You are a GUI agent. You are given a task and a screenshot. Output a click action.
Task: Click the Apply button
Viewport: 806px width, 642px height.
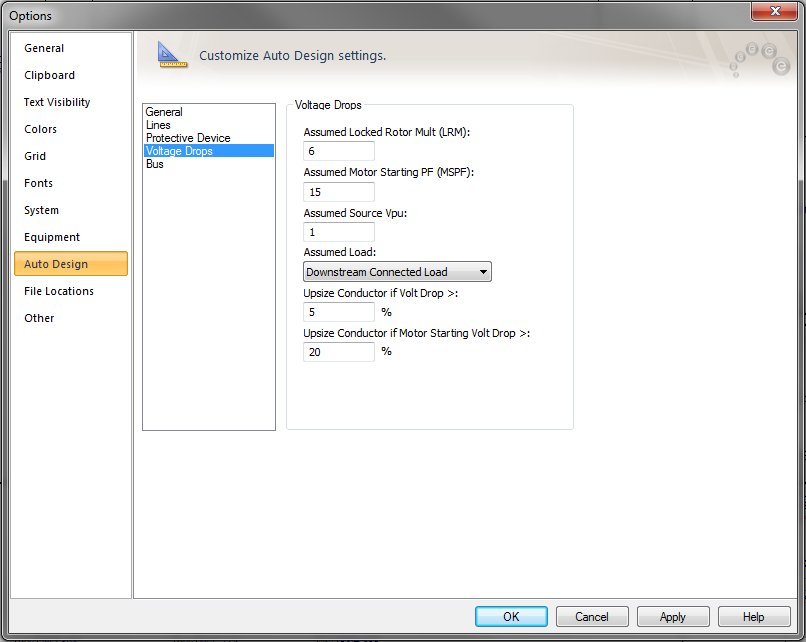(673, 616)
